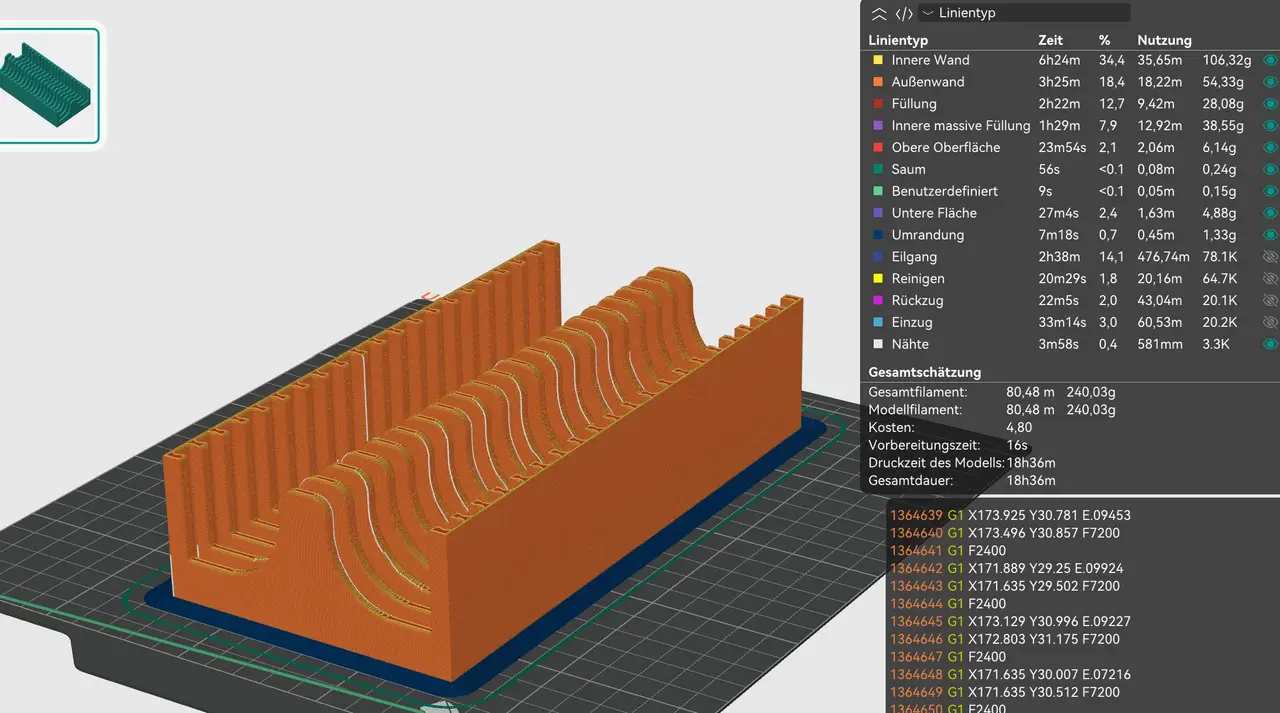Hide the Füllung line type
1280x713 pixels.
coord(1270,104)
